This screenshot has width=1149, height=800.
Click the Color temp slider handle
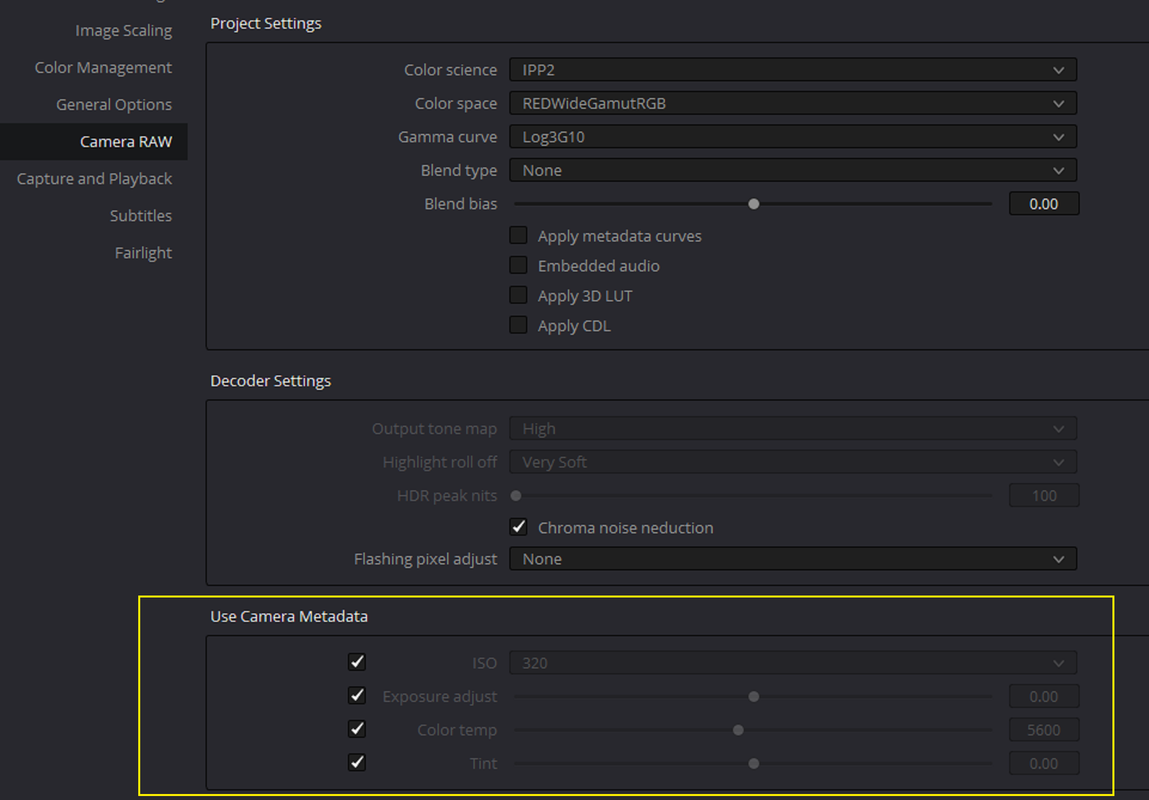click(x=738, y=730)
